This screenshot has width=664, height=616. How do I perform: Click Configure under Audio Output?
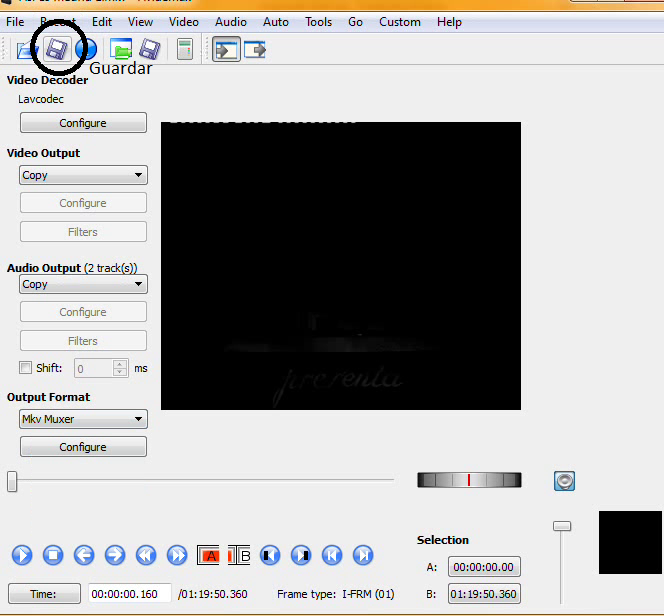(83, 312)
